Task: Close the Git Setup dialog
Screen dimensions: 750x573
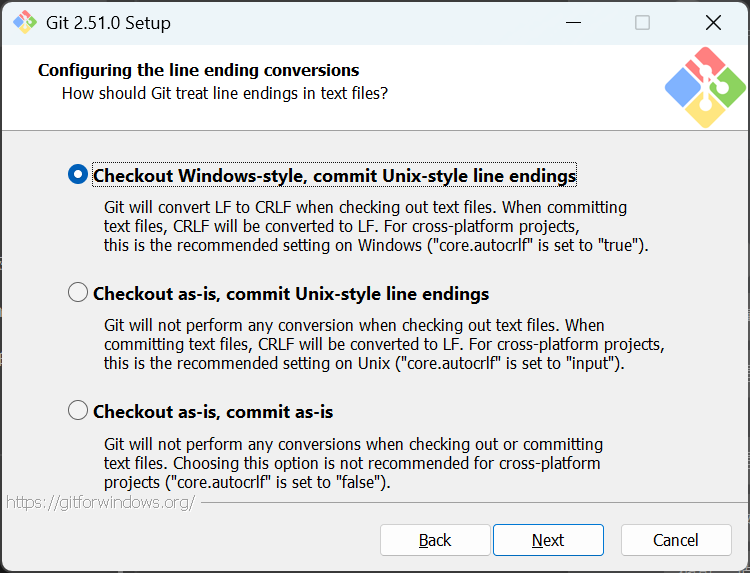Action: click(713, 22)
